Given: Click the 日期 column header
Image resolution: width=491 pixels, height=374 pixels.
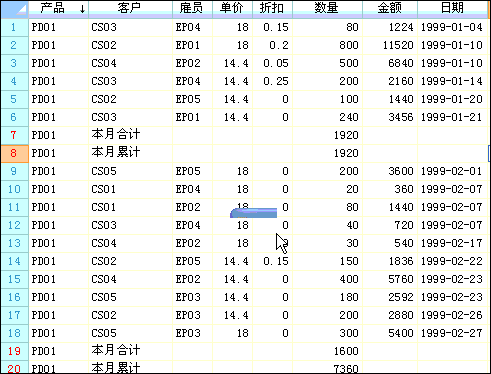Looking at the screenshot, I should pyautogui.click(x=452, y=8).
